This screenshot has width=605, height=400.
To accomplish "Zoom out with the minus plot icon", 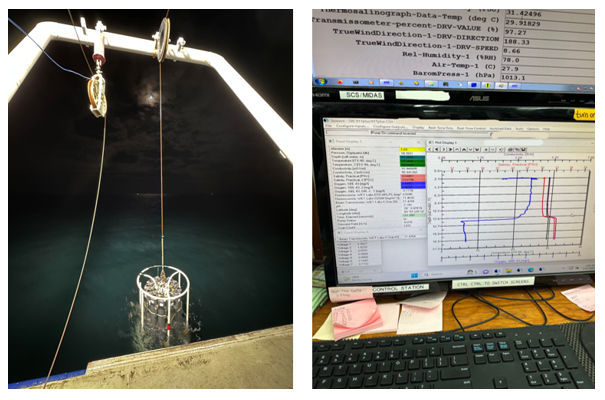I will (x=492, y=150).
